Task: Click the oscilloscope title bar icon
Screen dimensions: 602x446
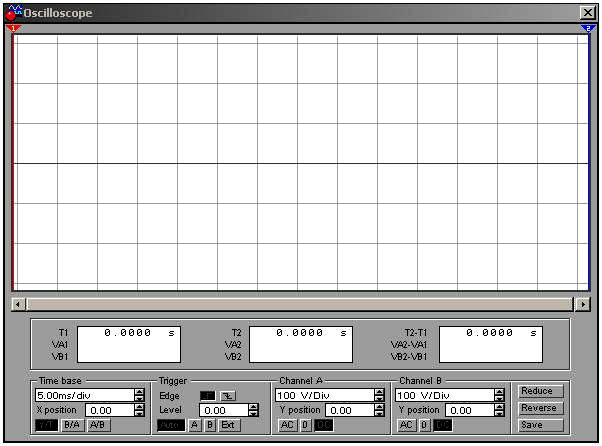Action: pyautogui.click(x=12, y=11)
